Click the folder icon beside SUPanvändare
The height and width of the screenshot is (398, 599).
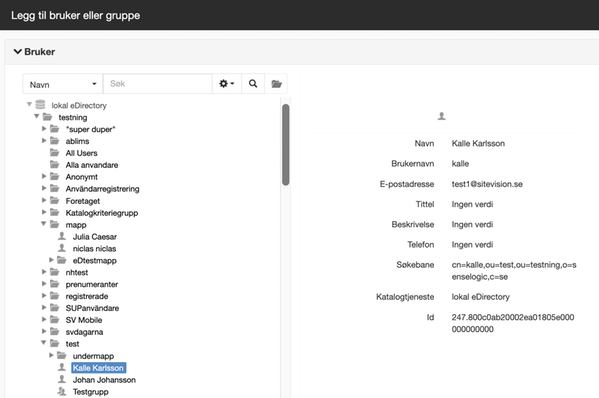tap(55, 307)
